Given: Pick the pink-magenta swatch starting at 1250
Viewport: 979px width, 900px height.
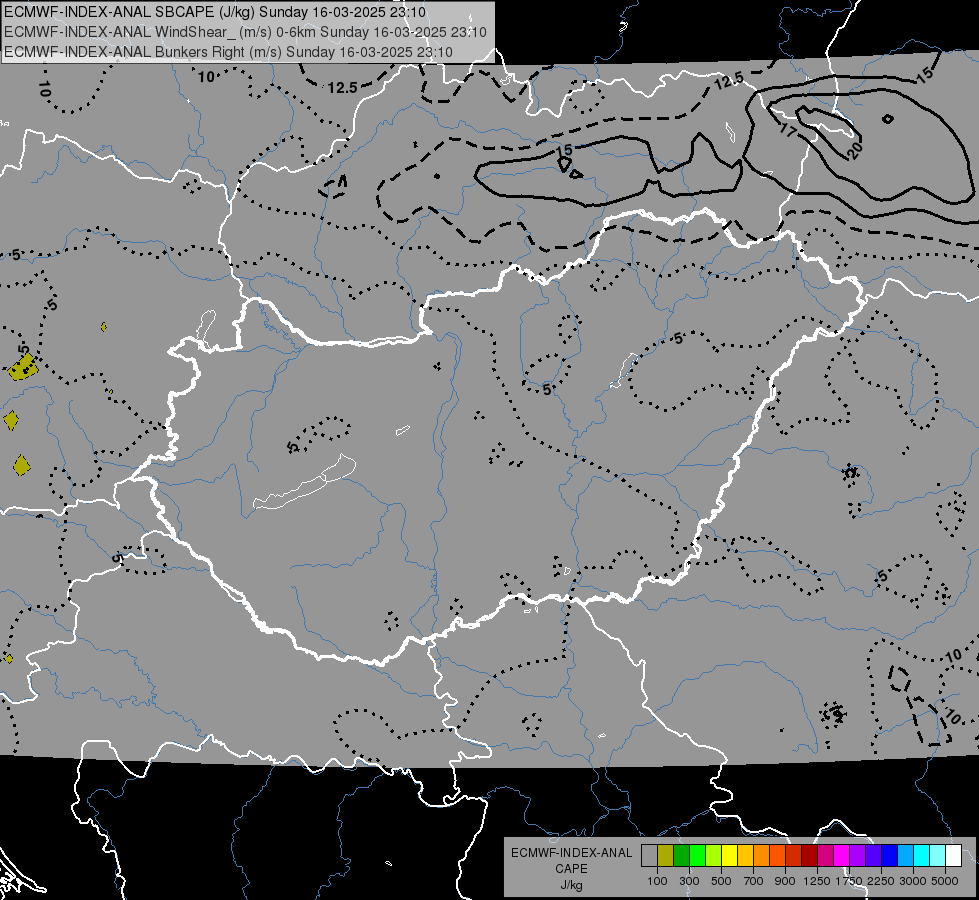Looking at the screenshot, I should tap(825, 855).
